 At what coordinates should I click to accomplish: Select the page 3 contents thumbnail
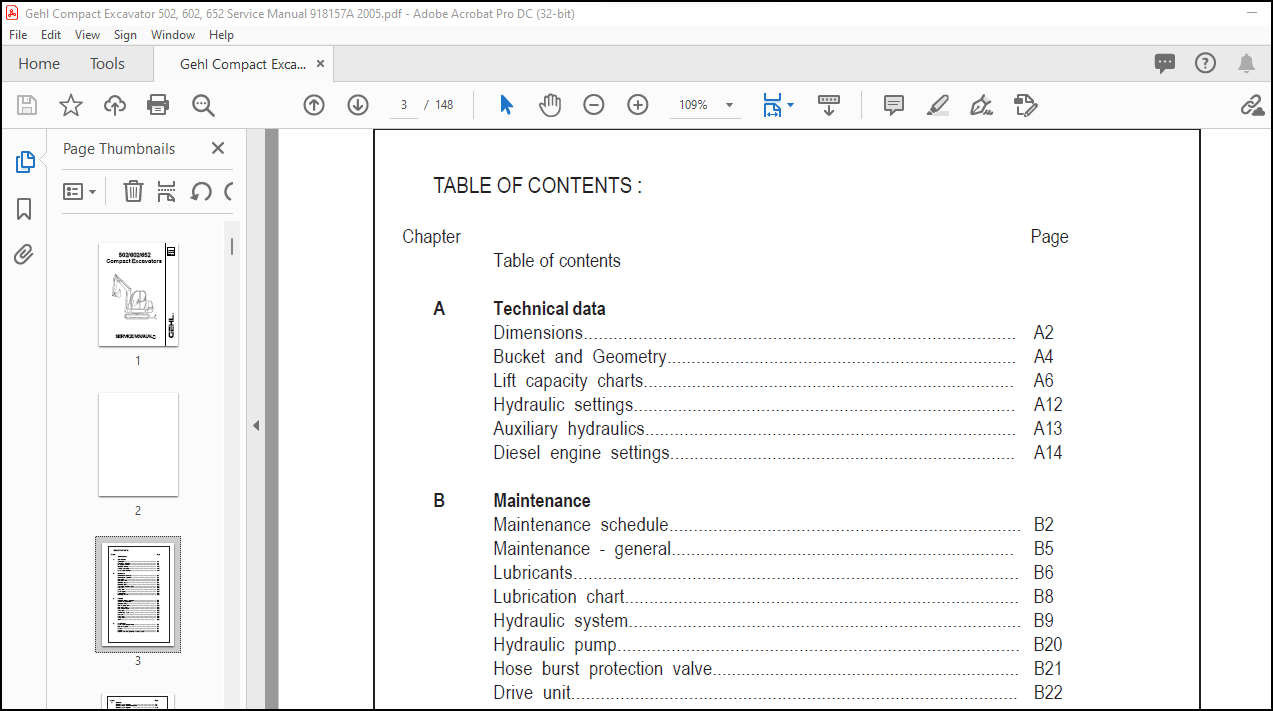[138, 594]
